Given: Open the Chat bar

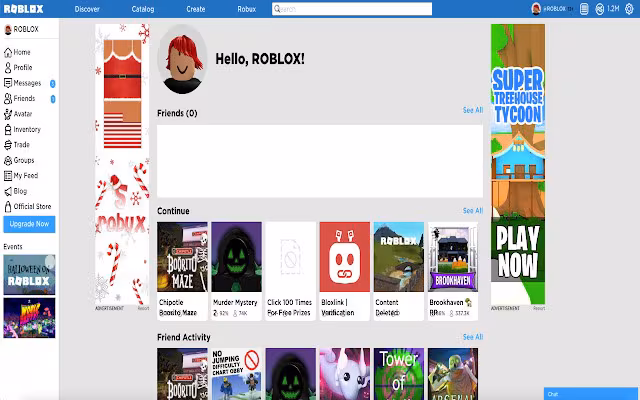Looking at the screenshot, I should 591,394.
